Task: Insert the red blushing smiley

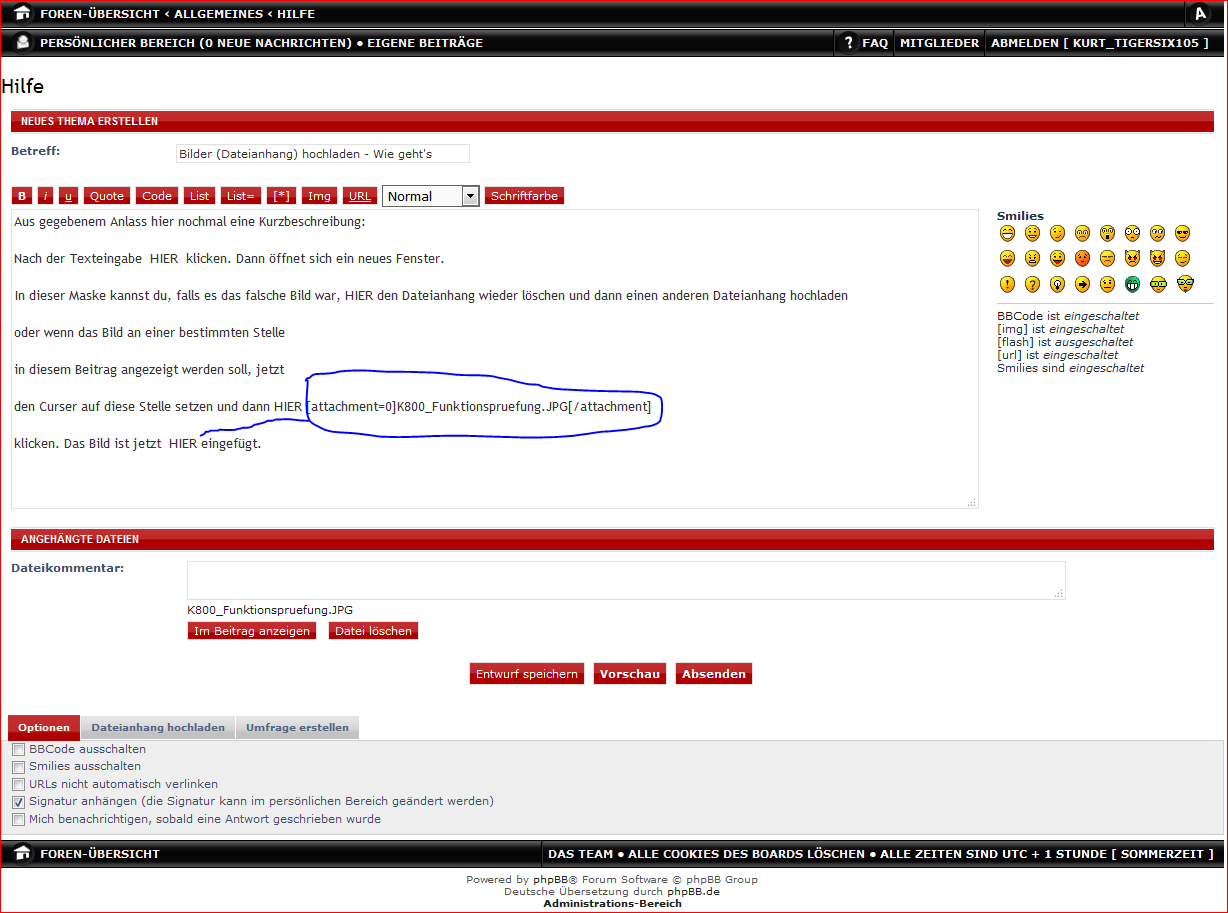Action: (1082, 258)
